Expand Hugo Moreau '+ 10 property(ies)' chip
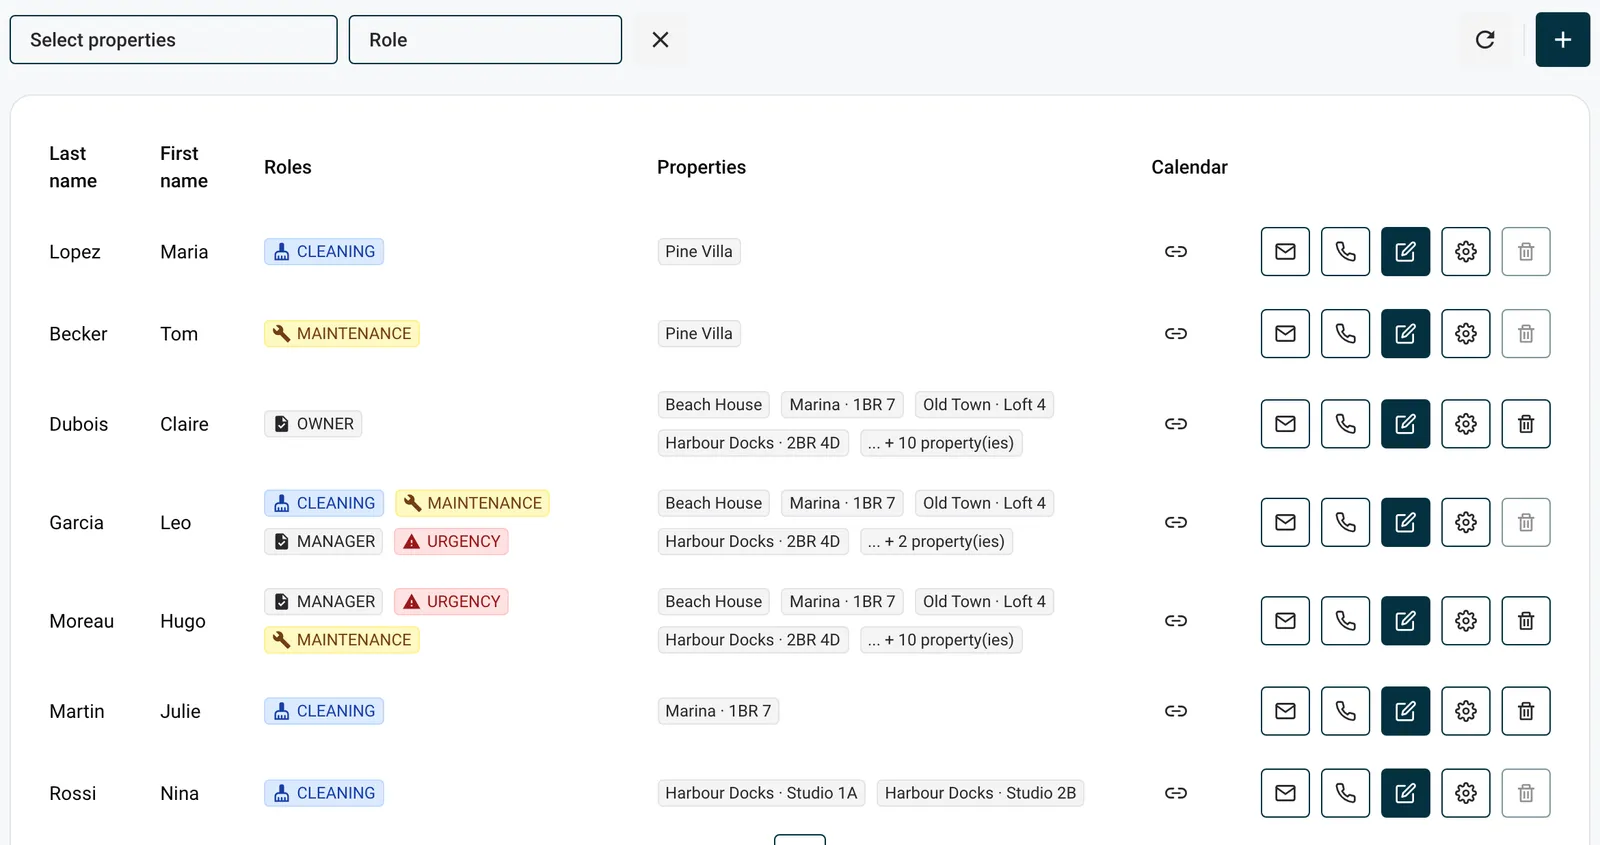 click(941, 640)
